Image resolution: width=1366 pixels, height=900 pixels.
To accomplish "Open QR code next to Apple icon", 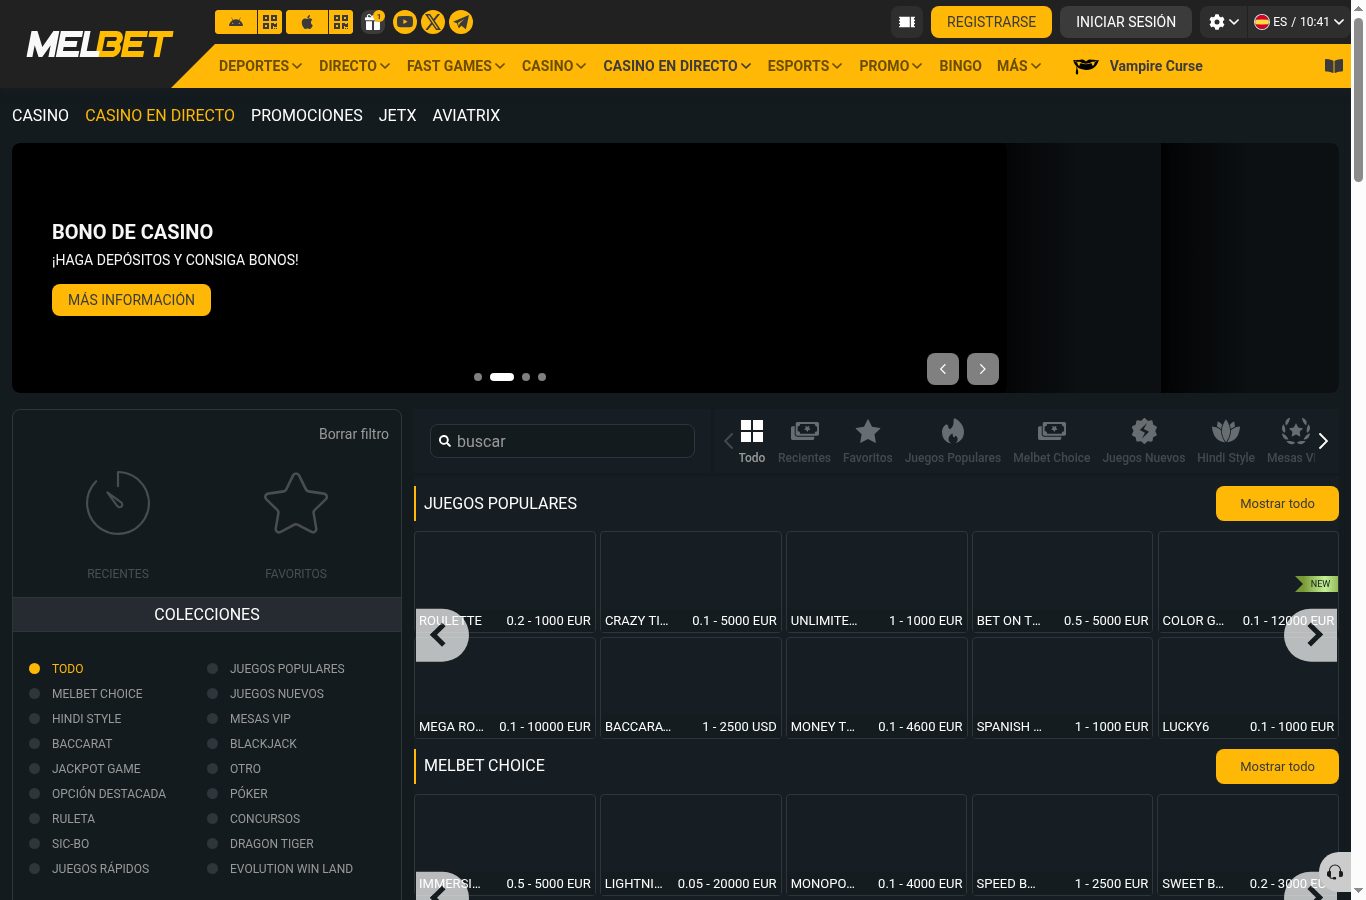I will click(x=341, y=21).
